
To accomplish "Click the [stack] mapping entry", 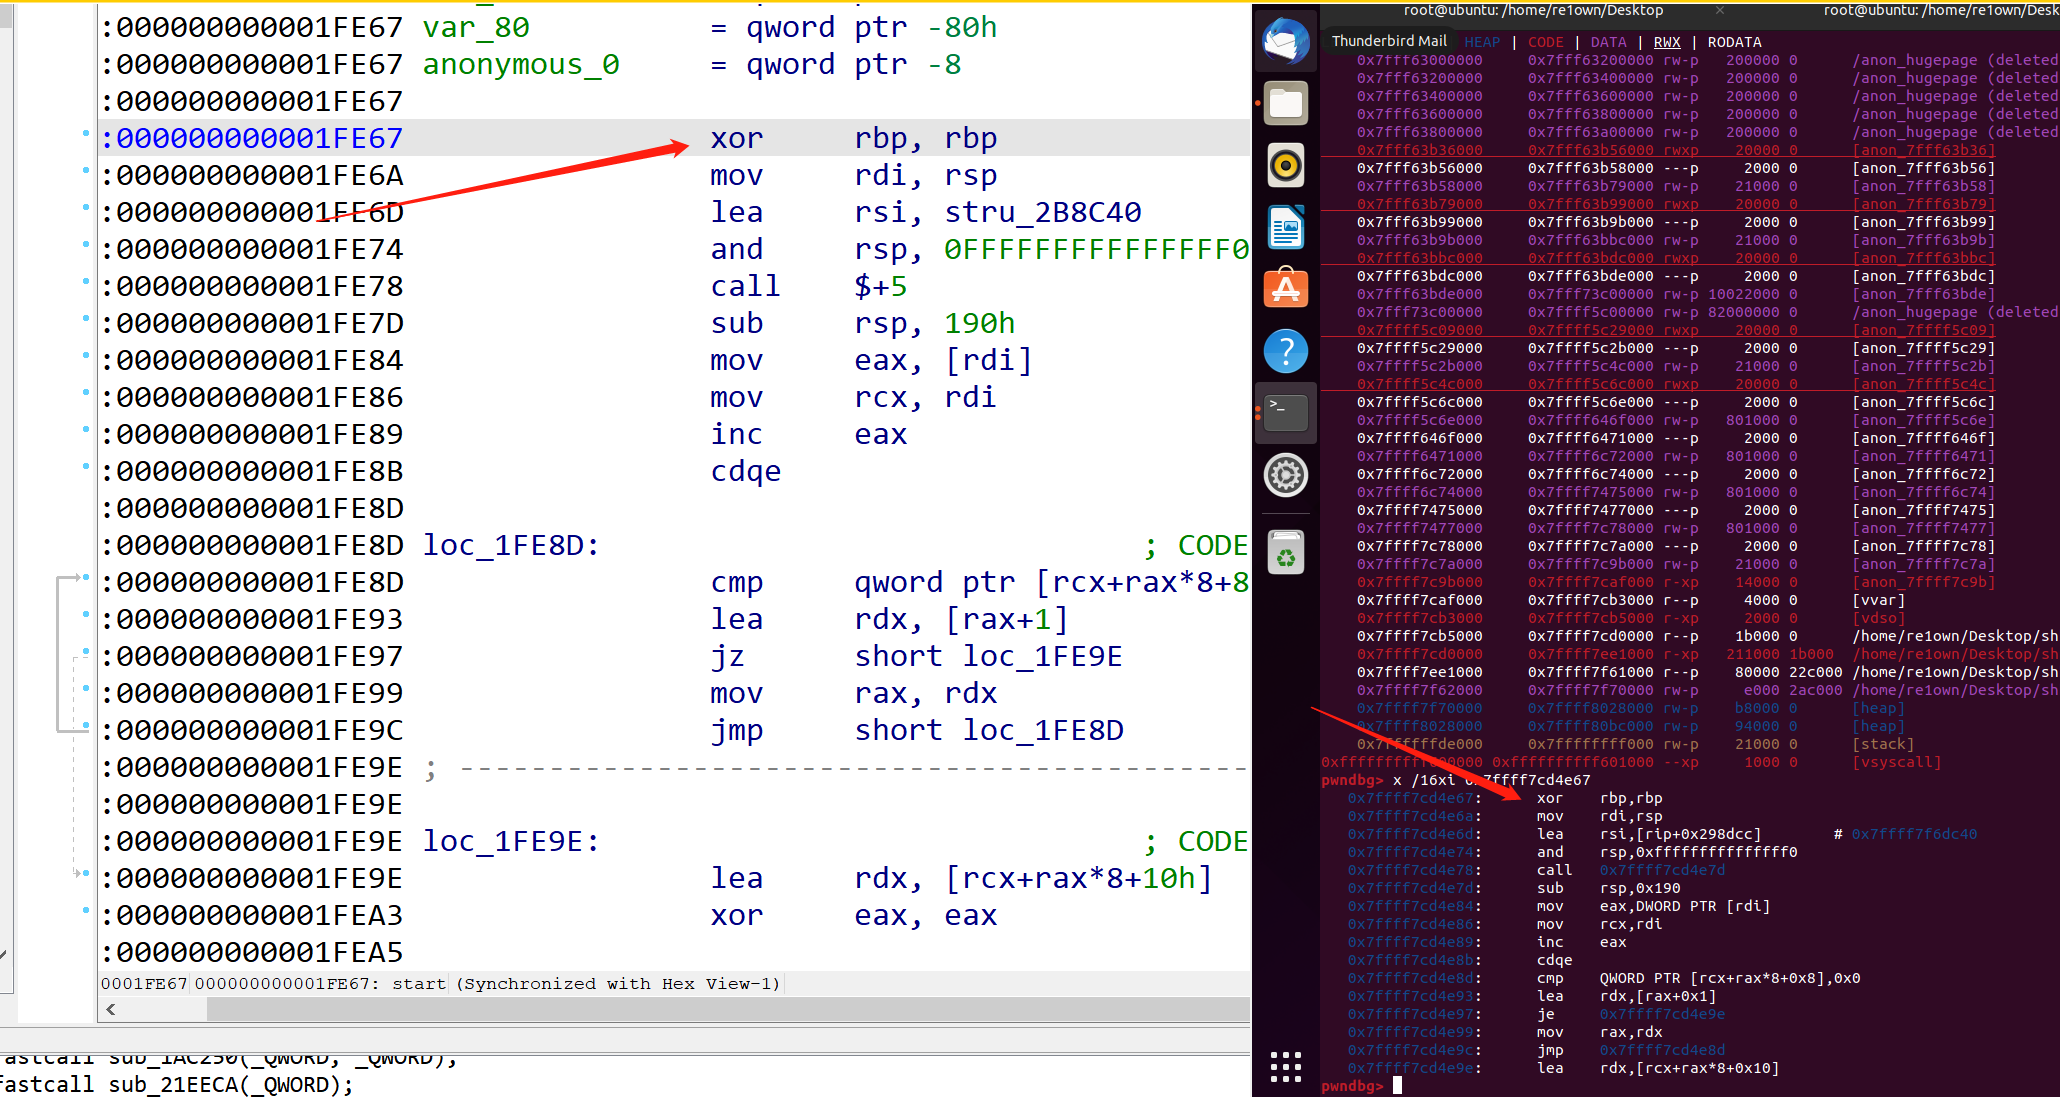I will point(1883,744).
